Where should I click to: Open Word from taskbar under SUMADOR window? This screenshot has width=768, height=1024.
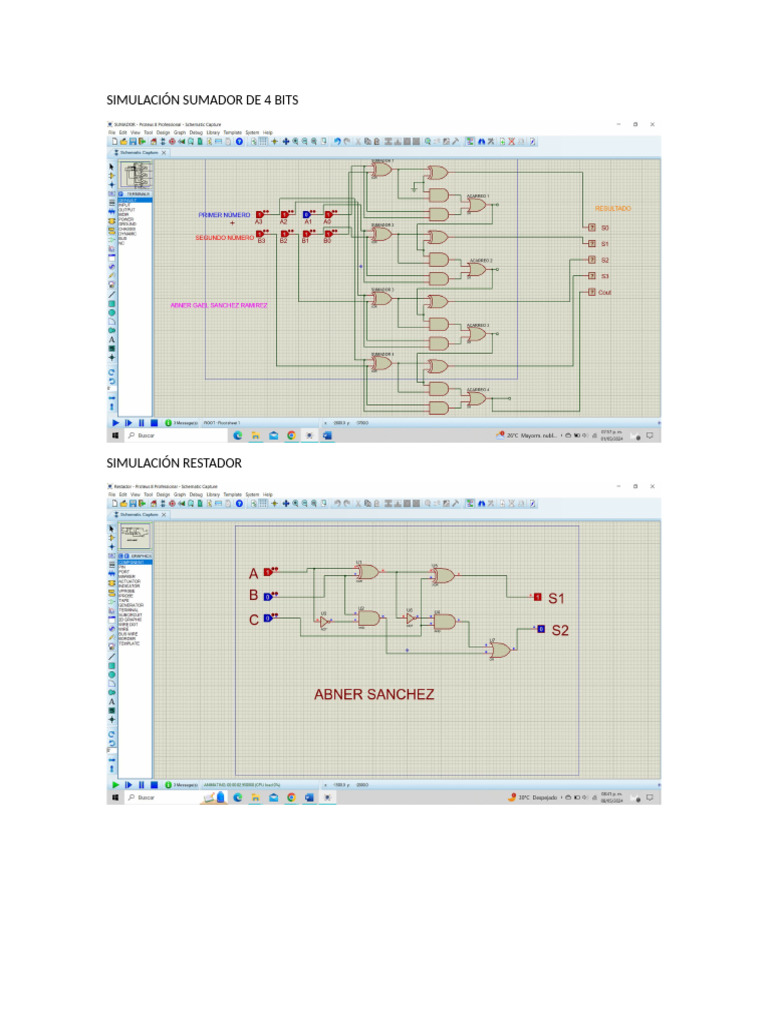(327, 436)
